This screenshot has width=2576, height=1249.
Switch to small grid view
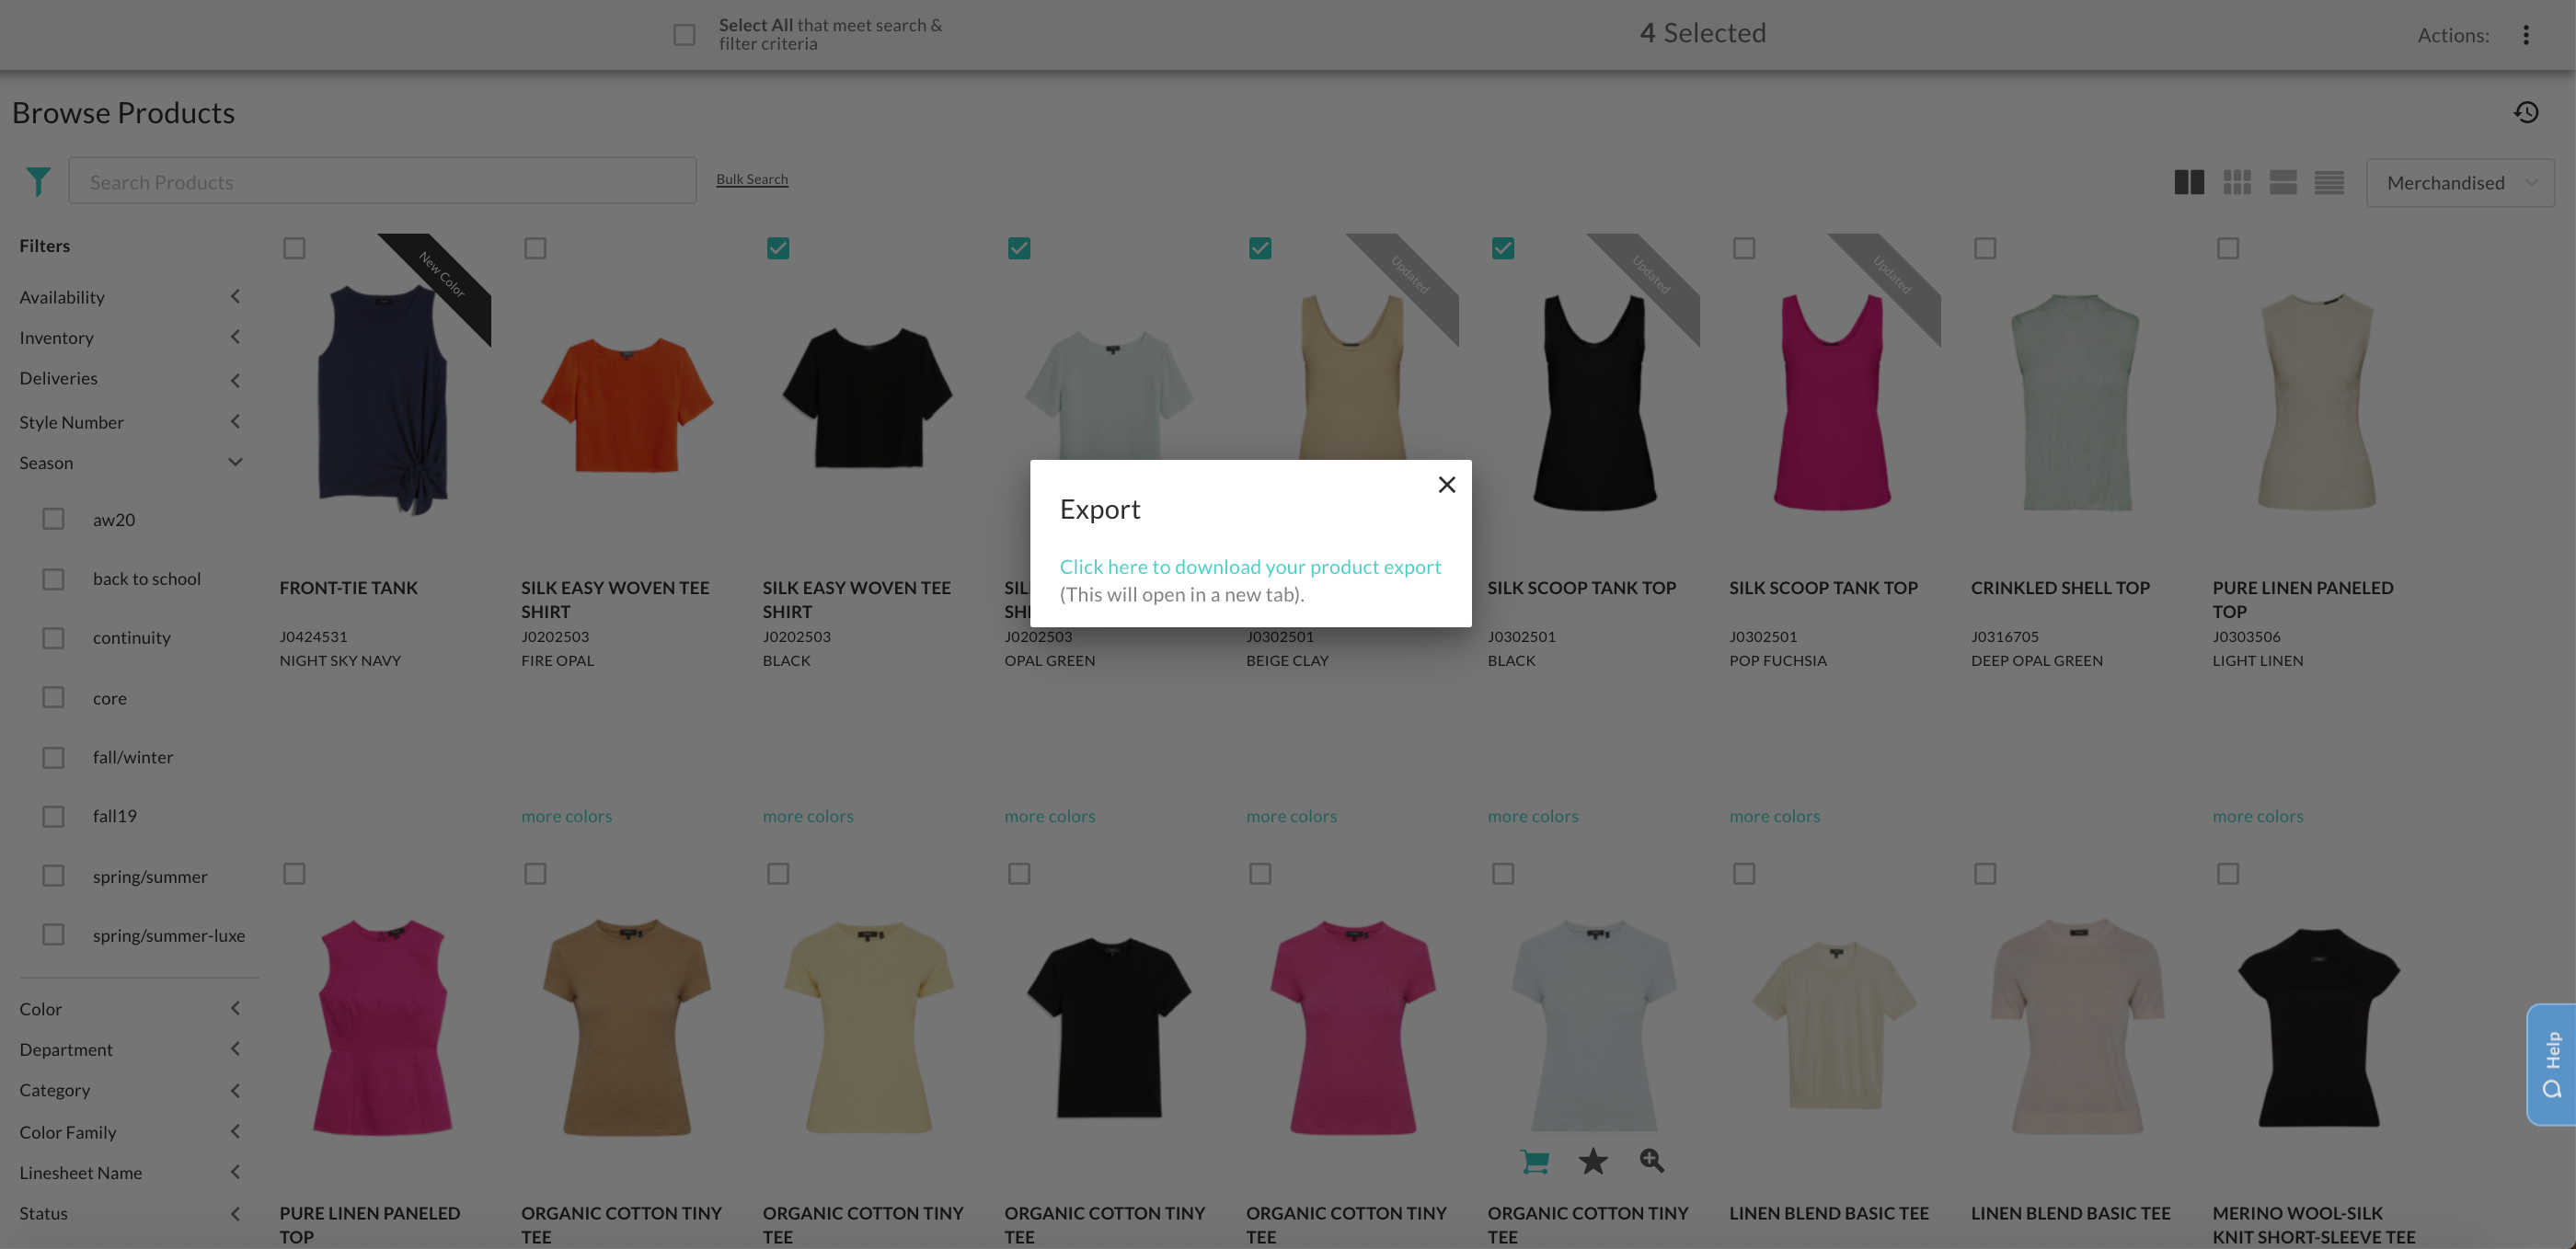(2237, 182)
